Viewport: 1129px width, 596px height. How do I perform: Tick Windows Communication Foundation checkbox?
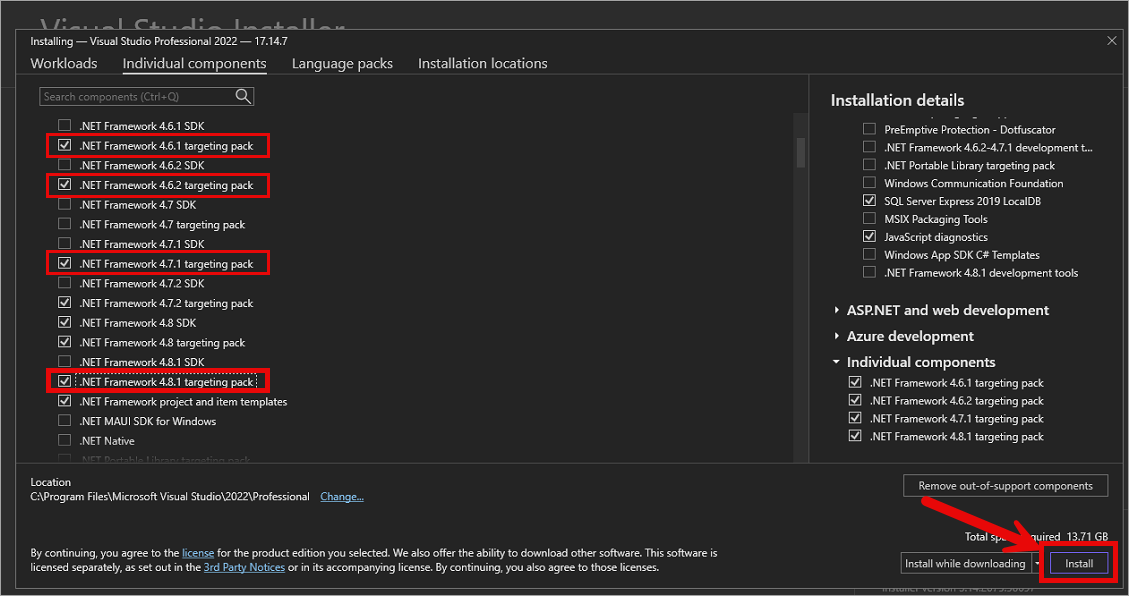[870, 183]
